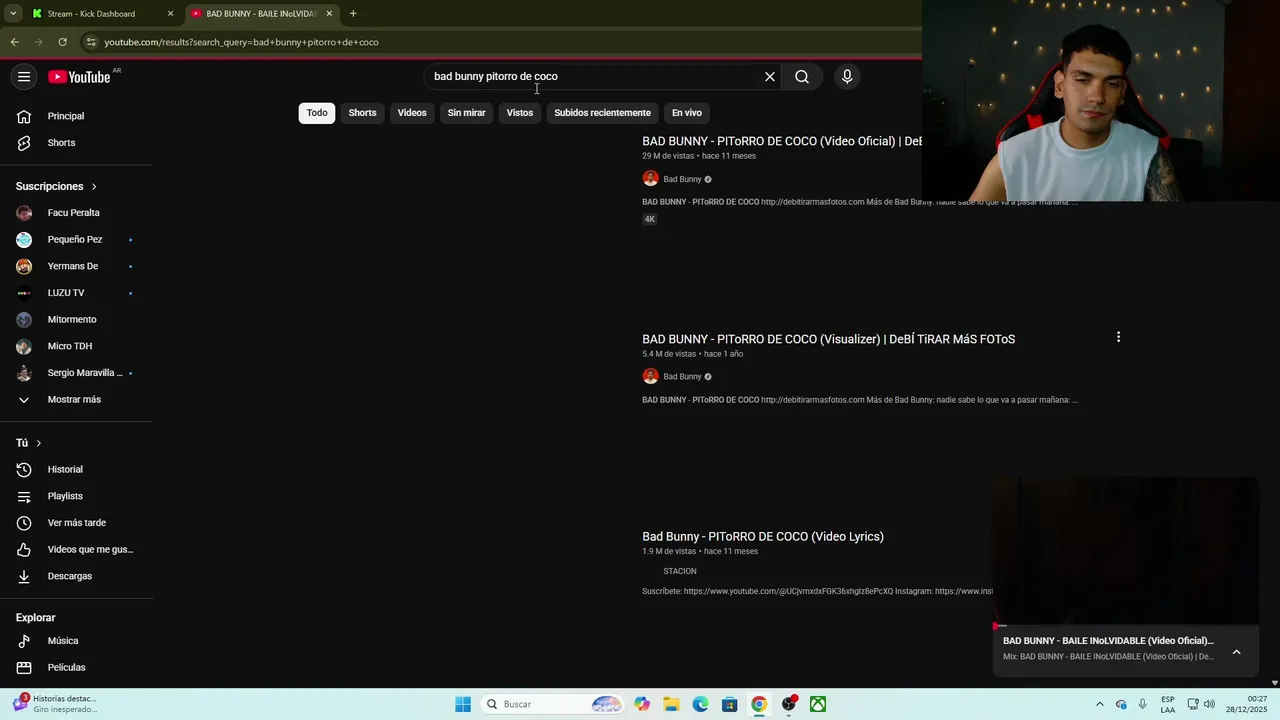This screenshot has width=1280, height=720.
Task: Open the PIToRRO DE COCO Video Oficial result
Action: (x=781, y=141)
